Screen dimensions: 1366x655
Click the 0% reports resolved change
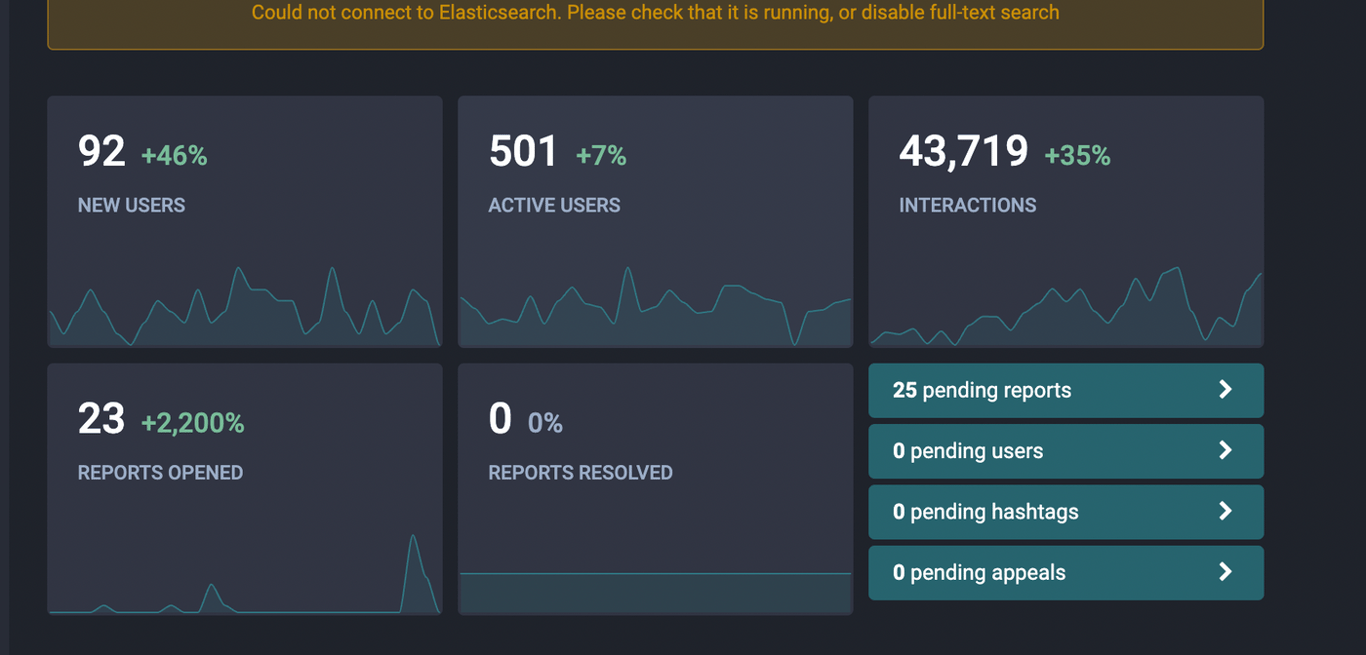[545, 424]
